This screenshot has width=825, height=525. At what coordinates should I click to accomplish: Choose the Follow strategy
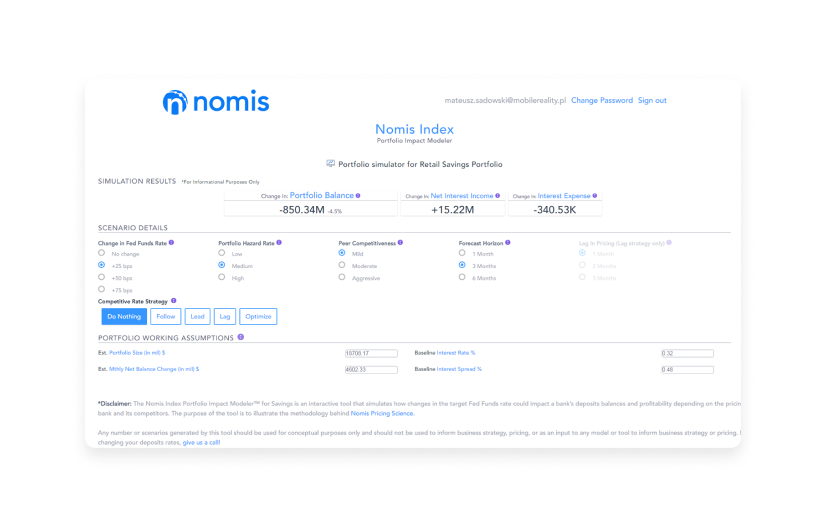(x=166, y=317)
